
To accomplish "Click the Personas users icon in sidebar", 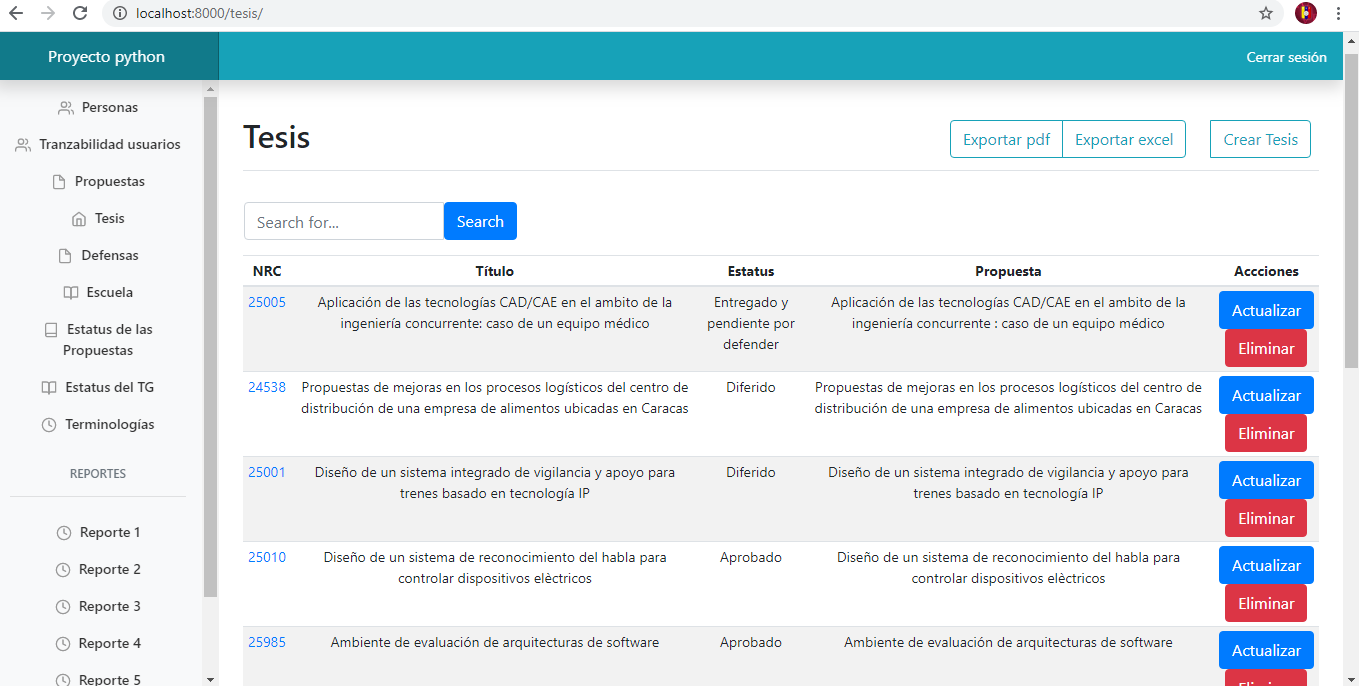I will (66, 107).
